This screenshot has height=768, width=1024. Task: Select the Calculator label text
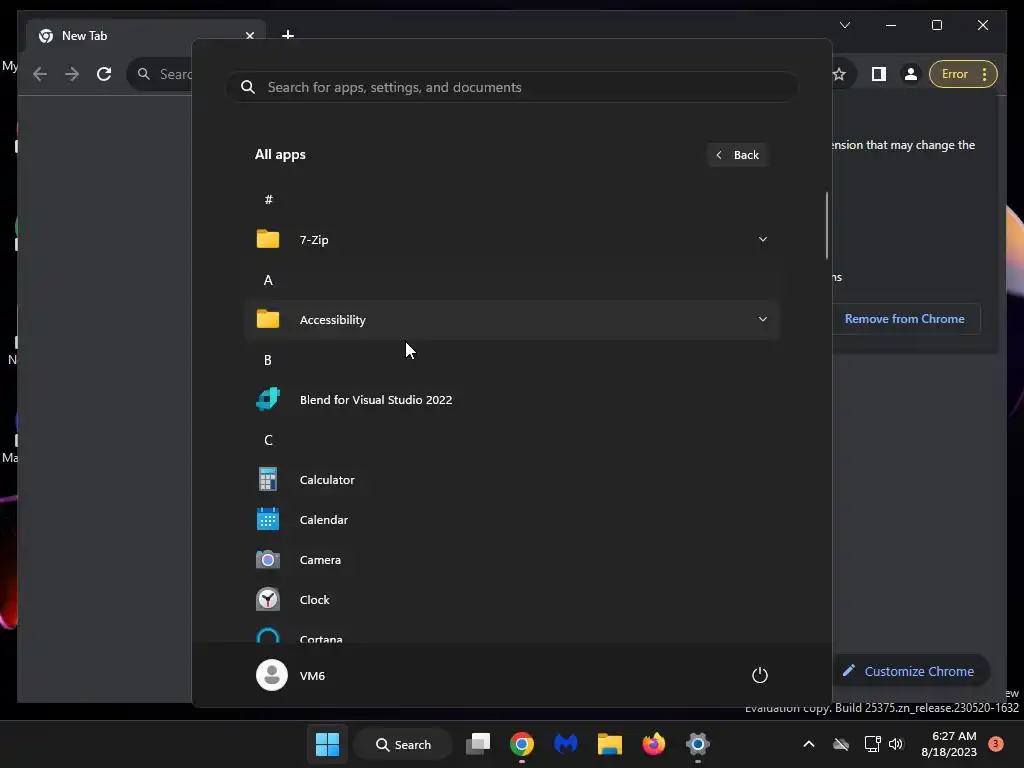(x=327, y=479)
